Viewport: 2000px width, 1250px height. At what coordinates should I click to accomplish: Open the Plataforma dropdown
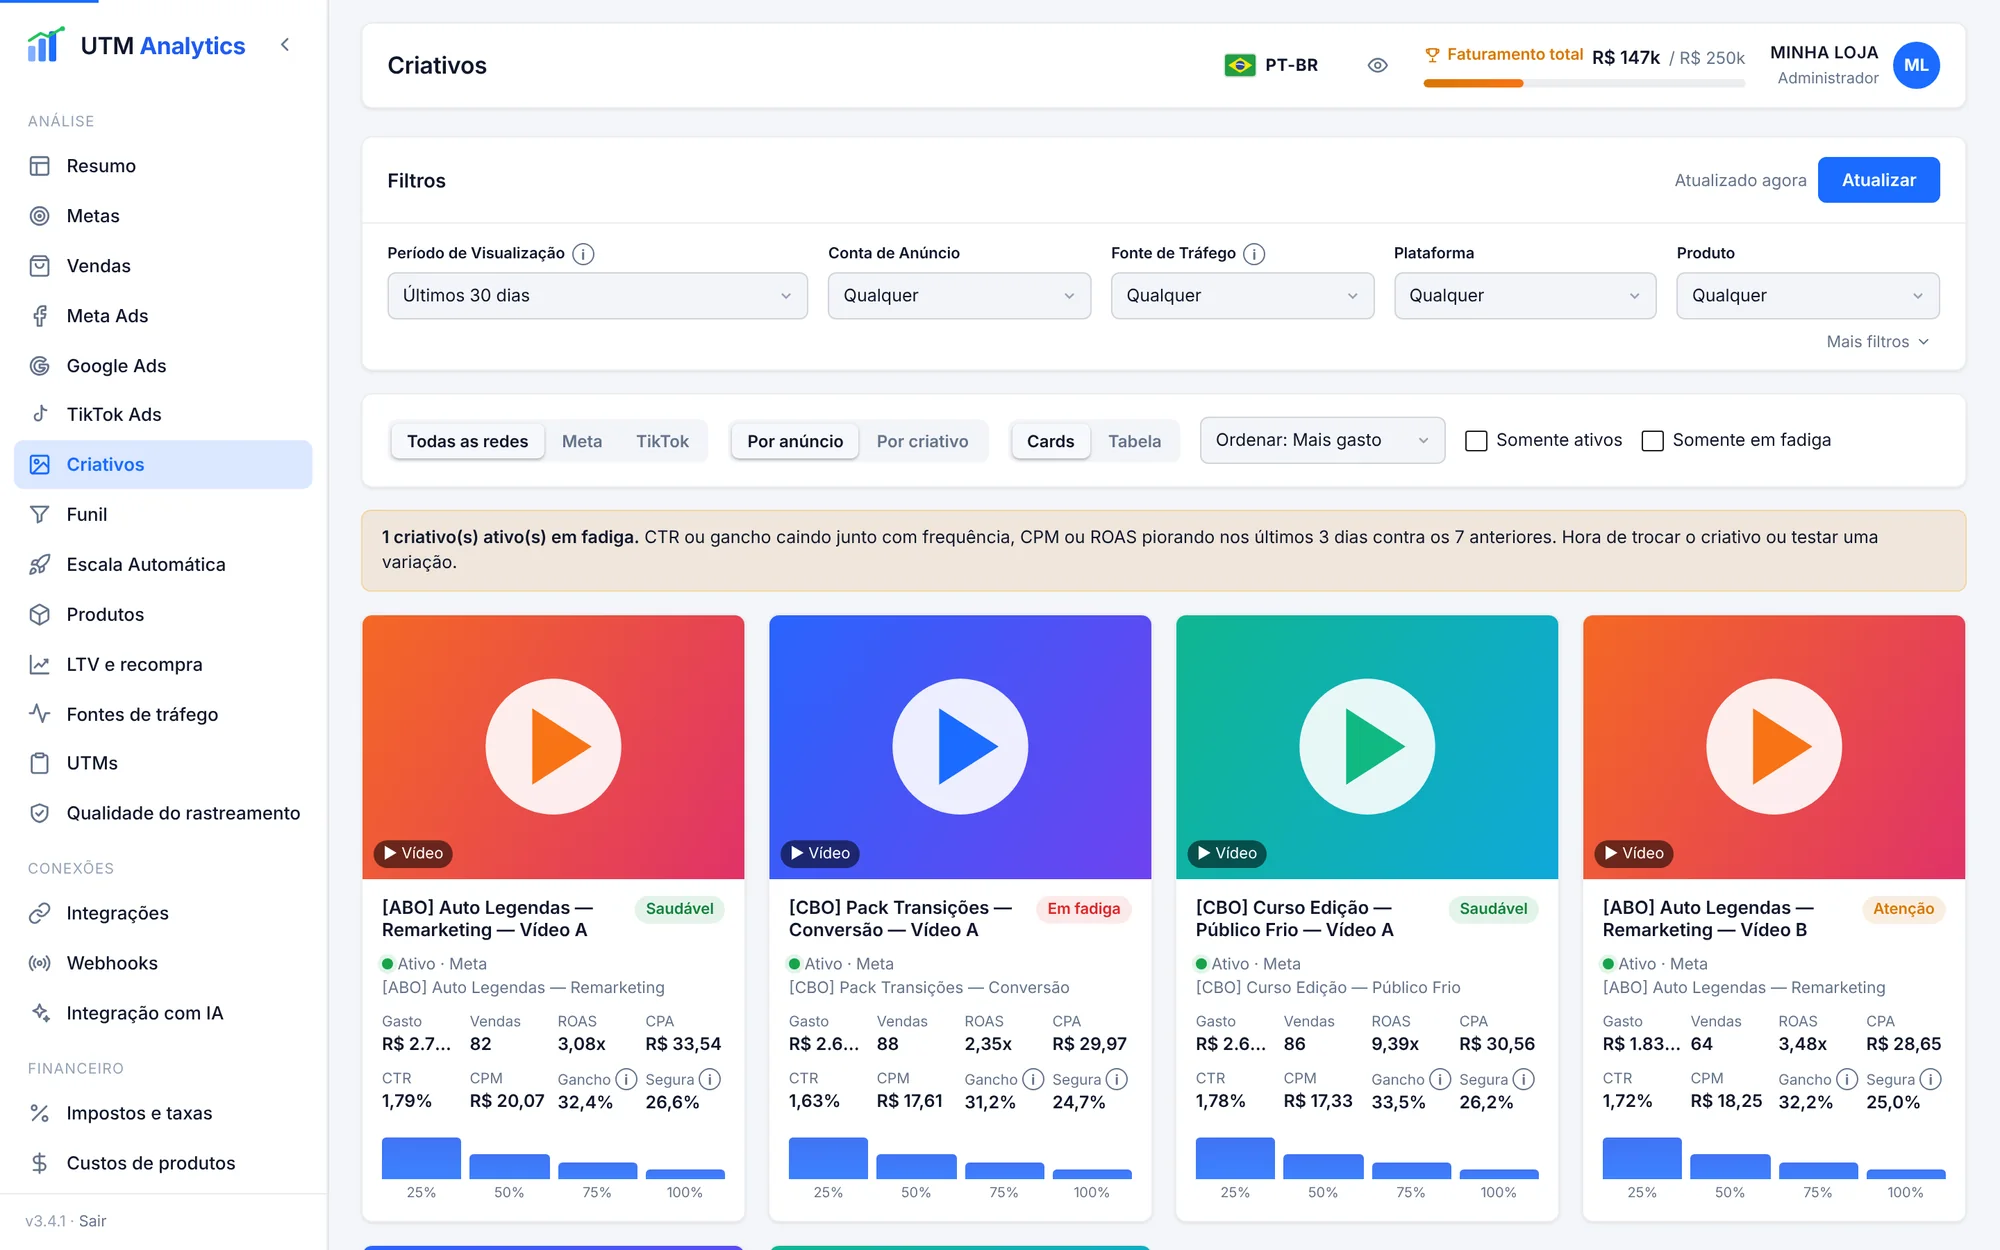[1525, 296]
